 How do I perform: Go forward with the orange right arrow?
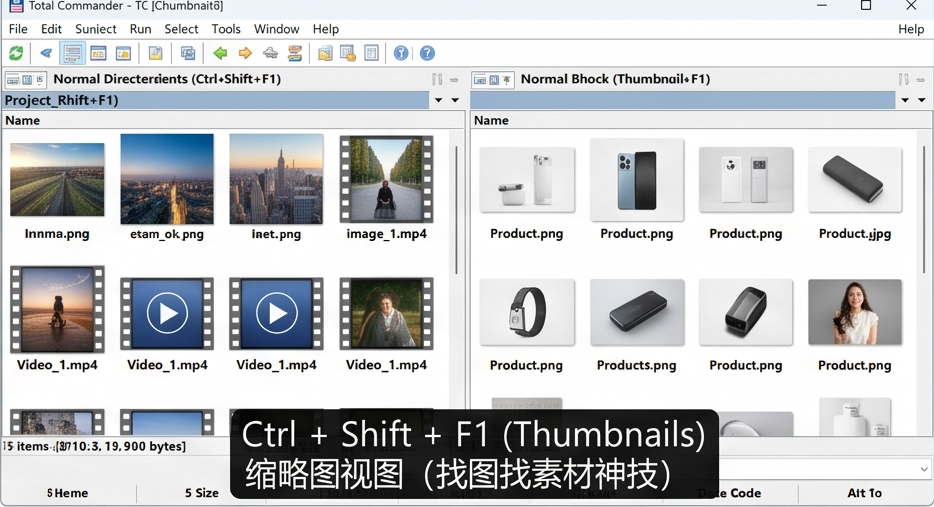point(245,53)
